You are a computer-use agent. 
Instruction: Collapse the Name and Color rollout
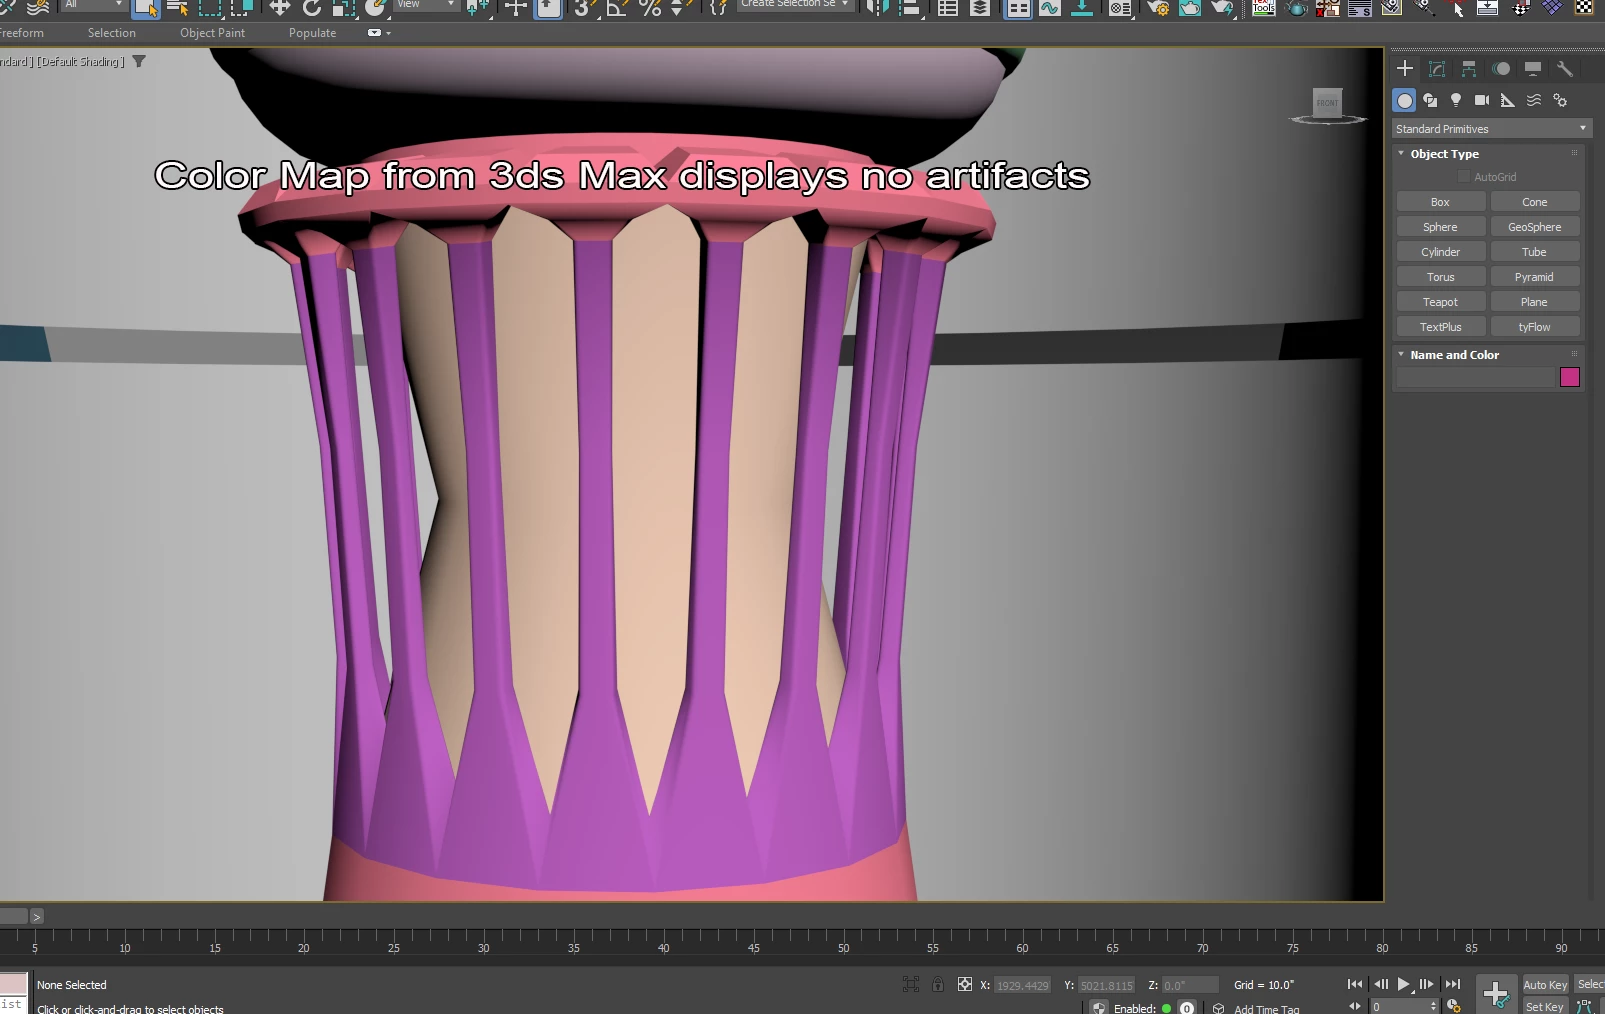pyautogui.click(x=1454, y=355)
